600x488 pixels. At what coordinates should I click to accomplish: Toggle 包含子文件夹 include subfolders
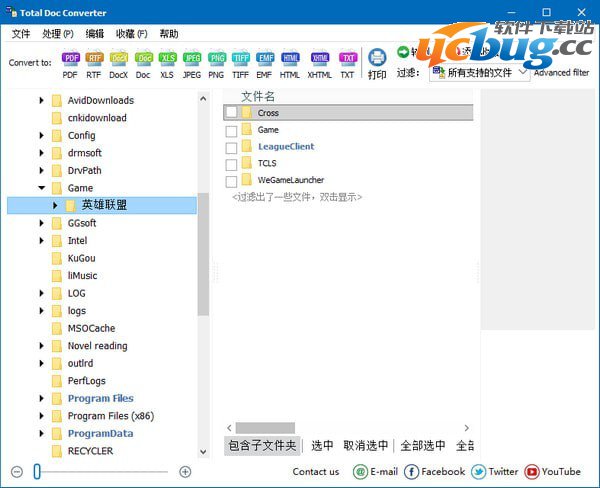262,446
